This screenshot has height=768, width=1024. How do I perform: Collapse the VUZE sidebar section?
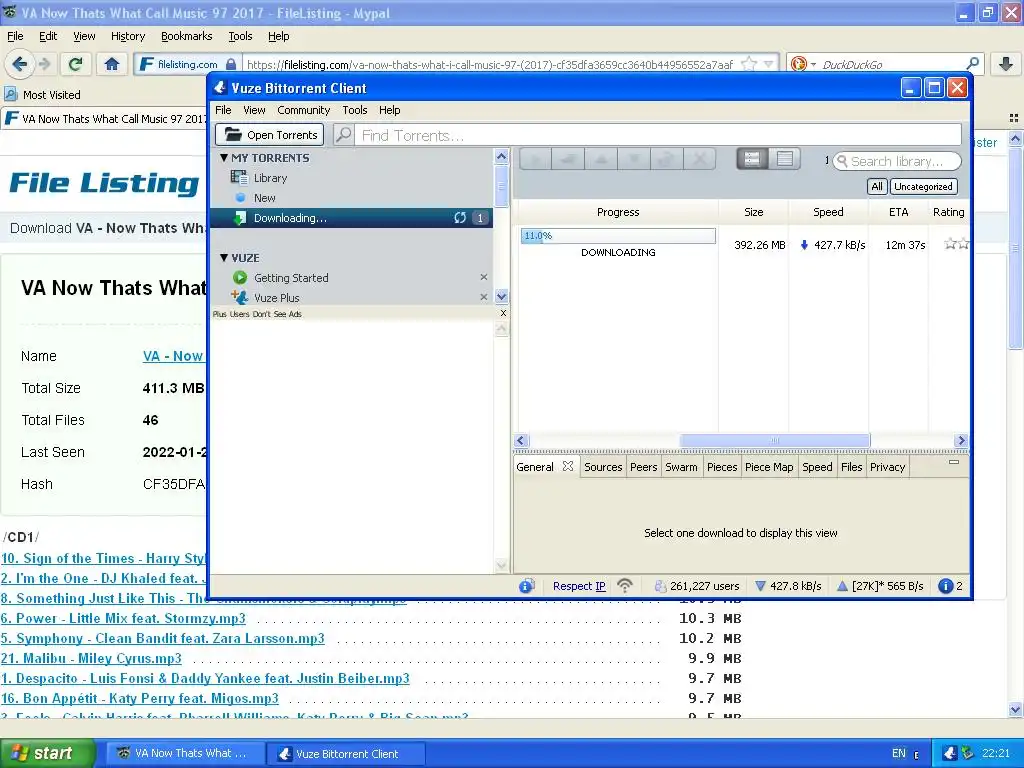[x=224, y=257]
